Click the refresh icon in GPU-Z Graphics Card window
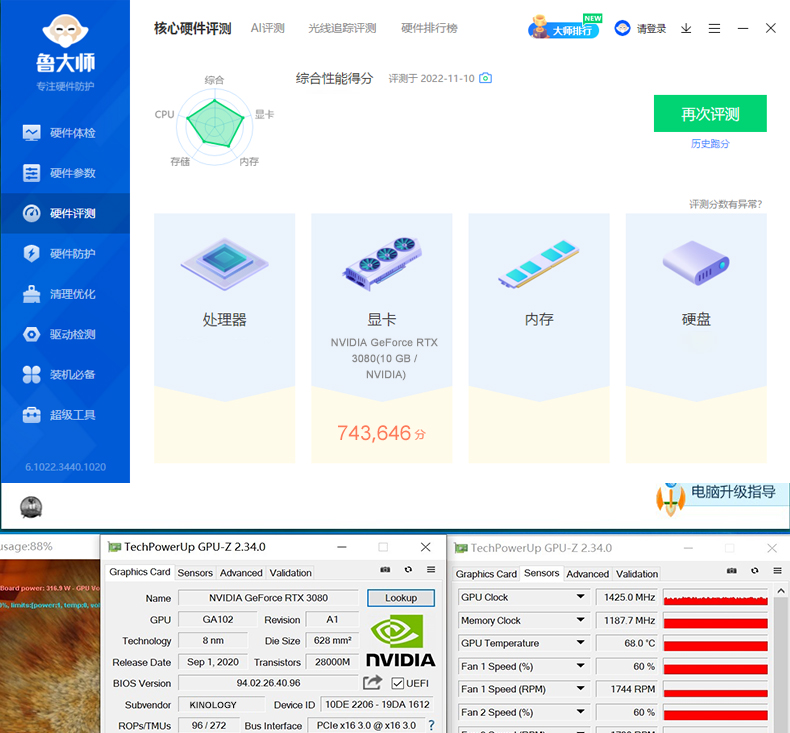The image size is (790, 733). [x=408, y=569]
